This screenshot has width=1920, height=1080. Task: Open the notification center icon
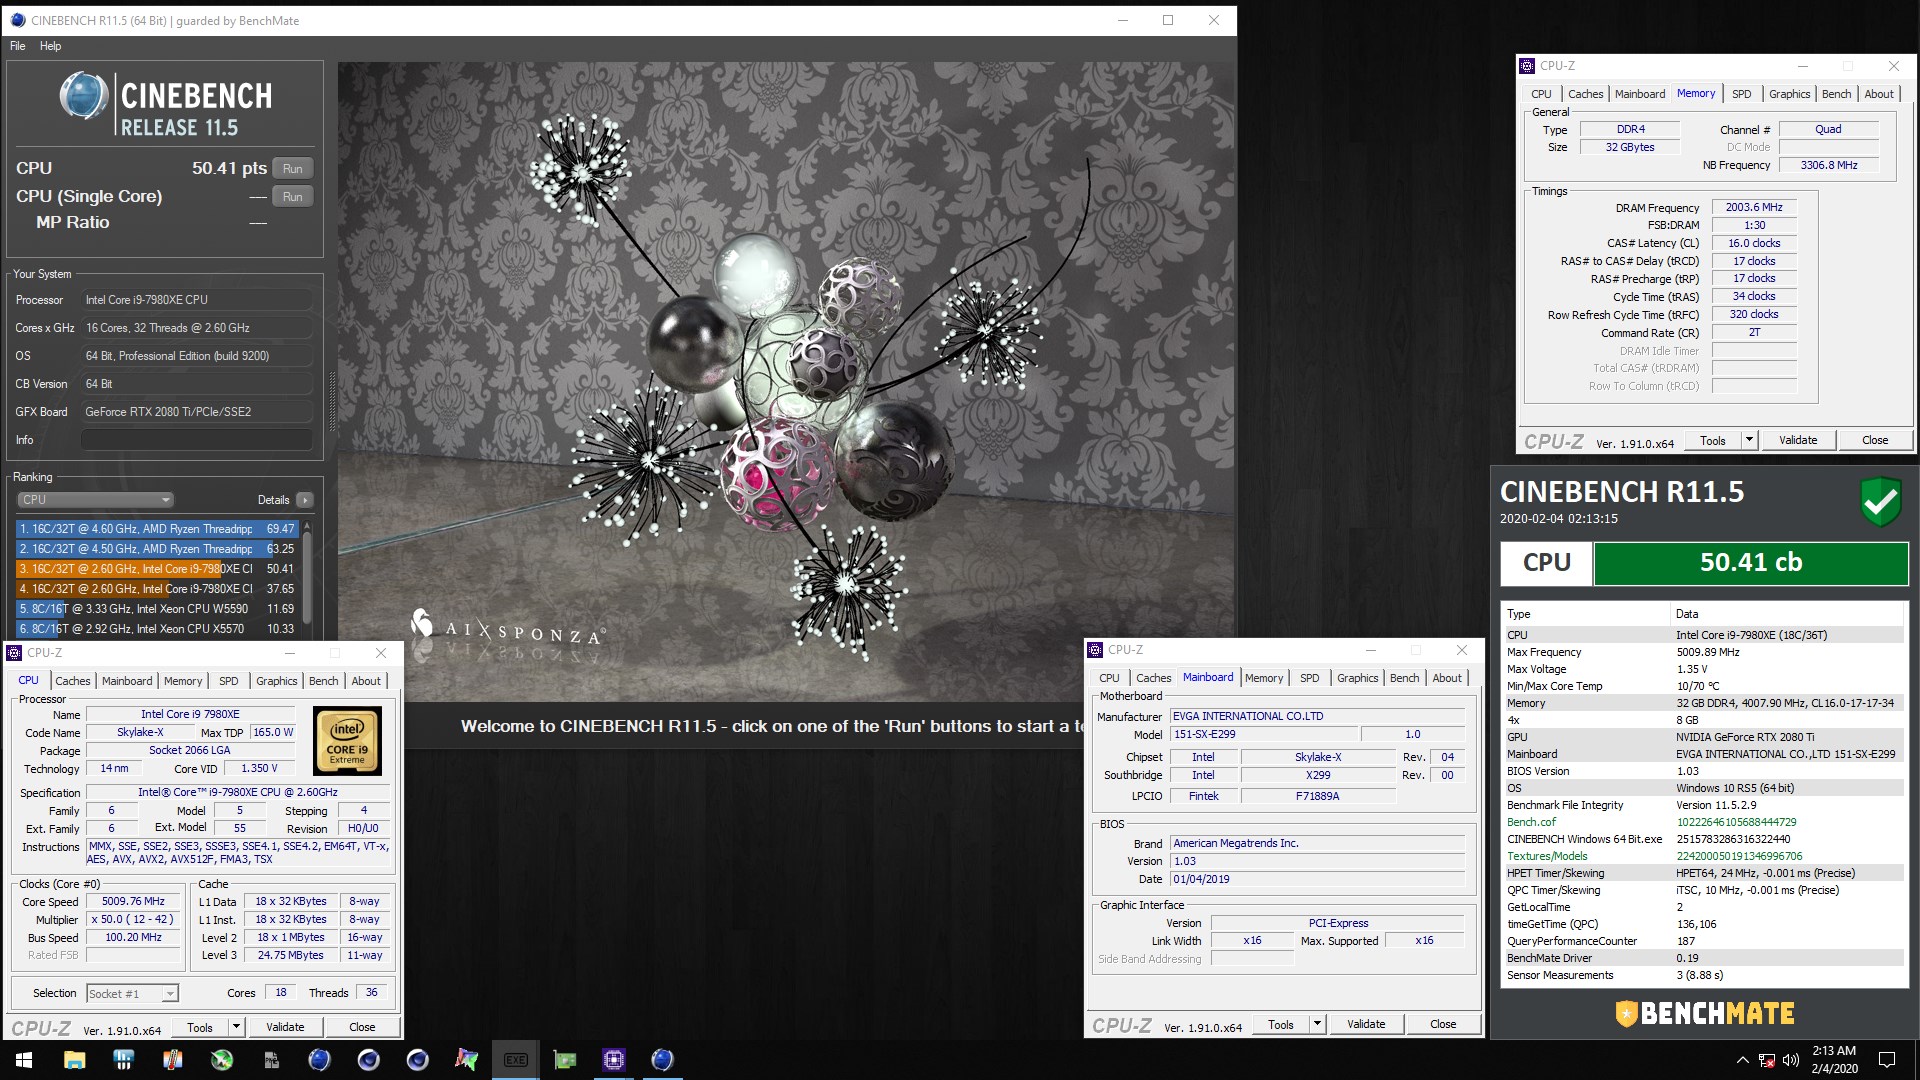tap(1887, 1060)
